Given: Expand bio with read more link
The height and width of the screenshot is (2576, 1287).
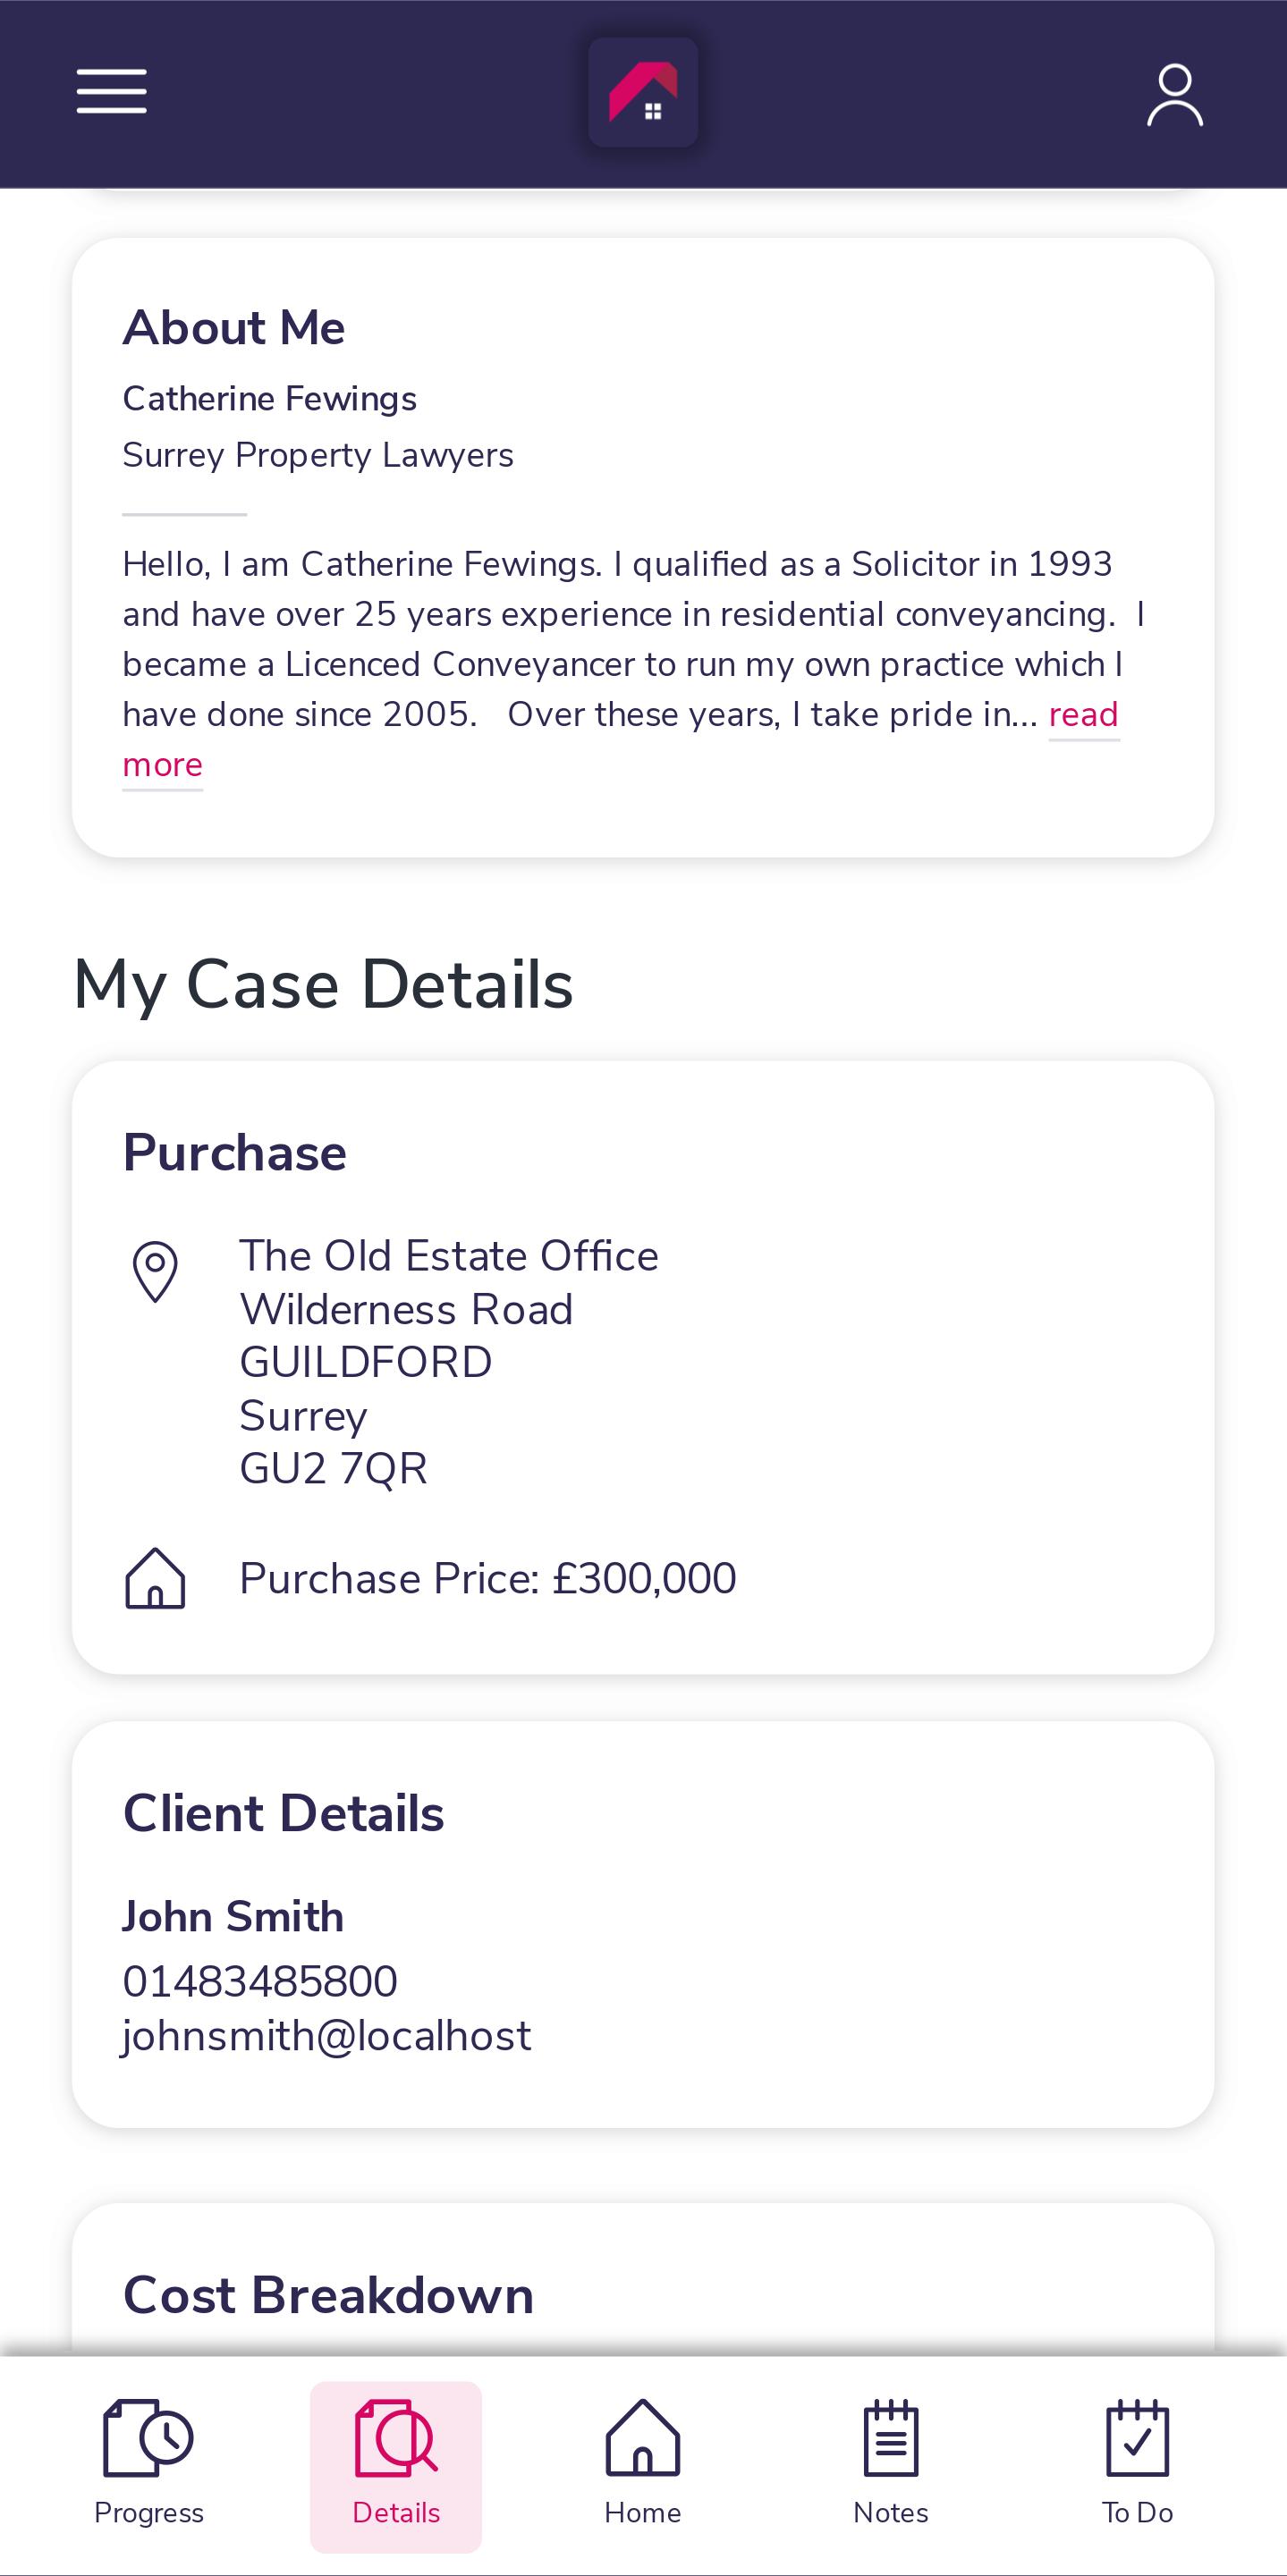Looking at the screenshot, I should point(1083,715).
